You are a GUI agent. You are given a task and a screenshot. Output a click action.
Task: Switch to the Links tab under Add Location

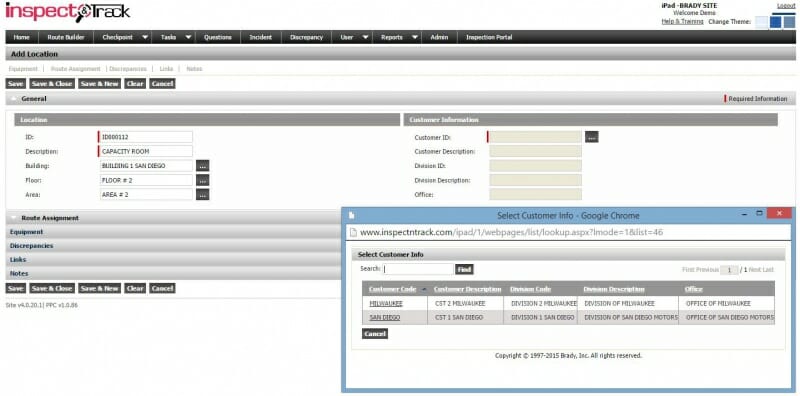[x=166, y=68]
